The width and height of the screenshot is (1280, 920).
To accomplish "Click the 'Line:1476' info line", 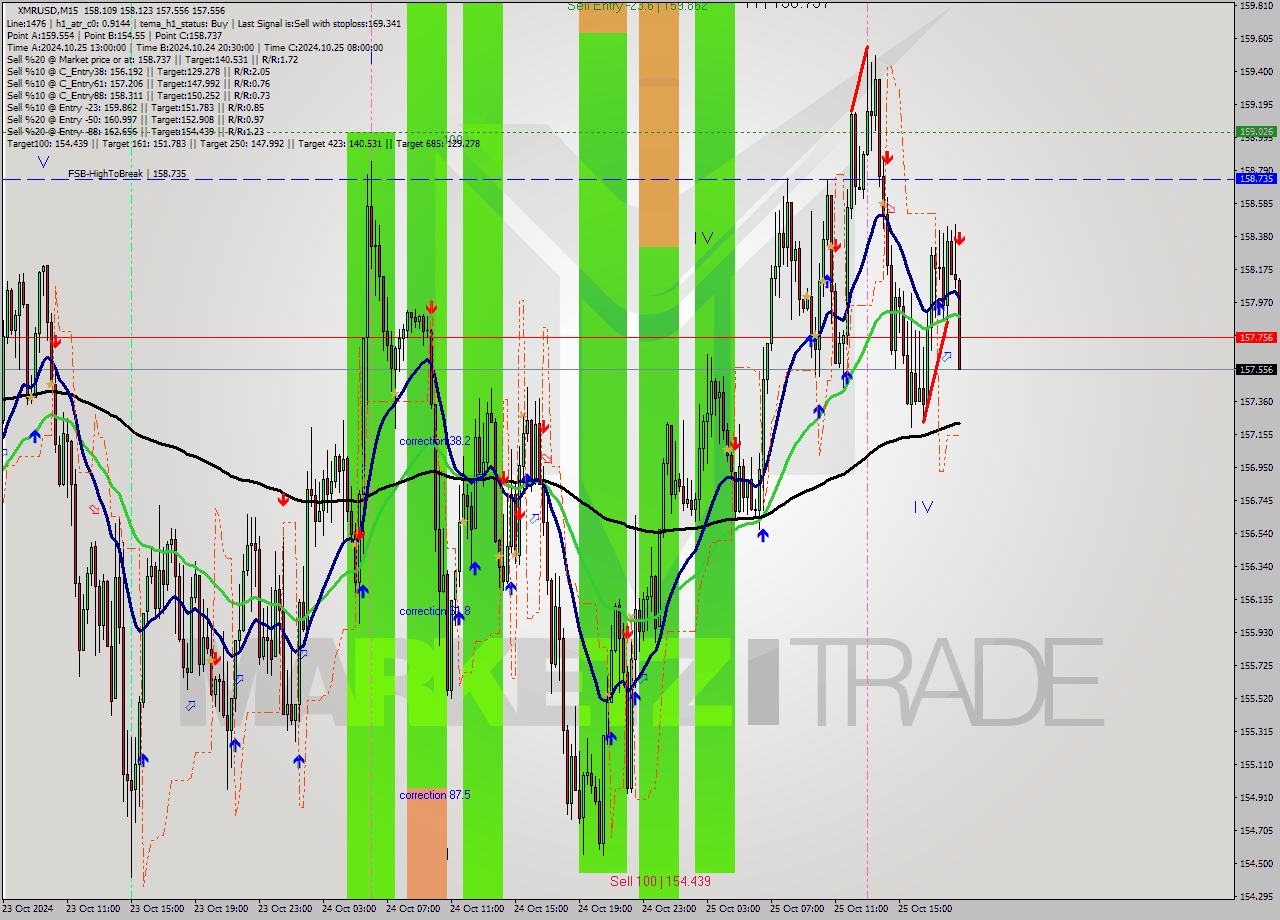I will pyautogui.click(x=204, y=24).
